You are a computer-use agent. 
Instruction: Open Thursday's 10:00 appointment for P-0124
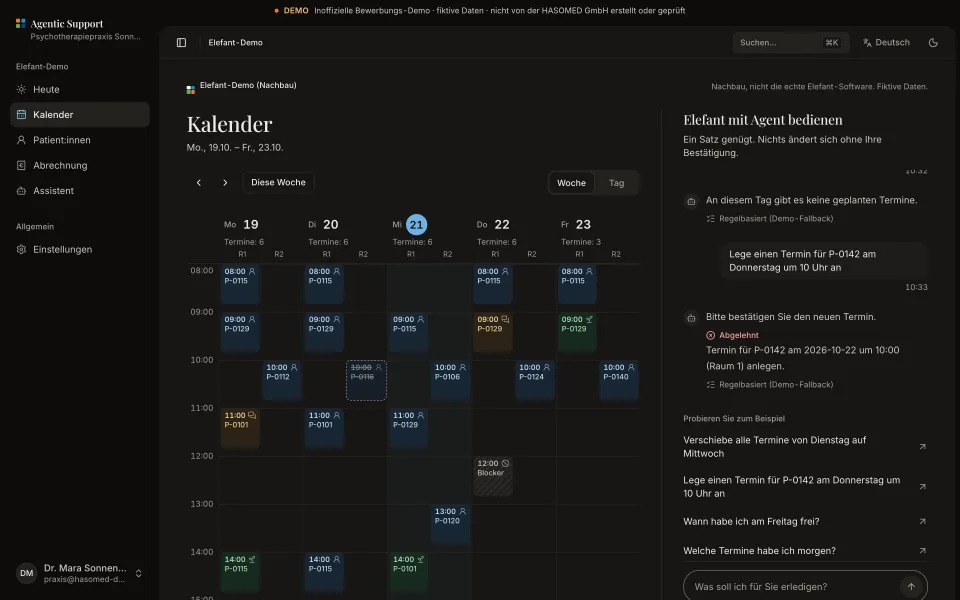point(535,381)
